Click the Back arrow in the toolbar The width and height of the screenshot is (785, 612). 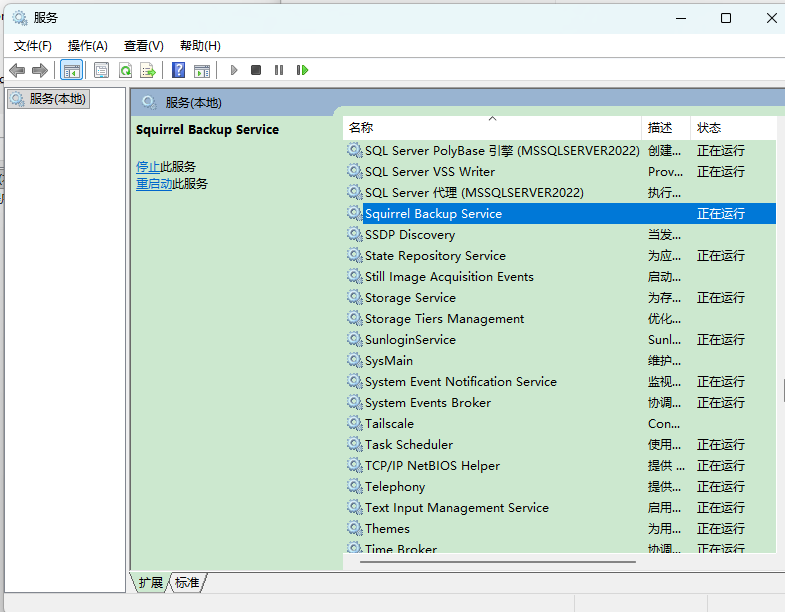(x=17, y=70)
